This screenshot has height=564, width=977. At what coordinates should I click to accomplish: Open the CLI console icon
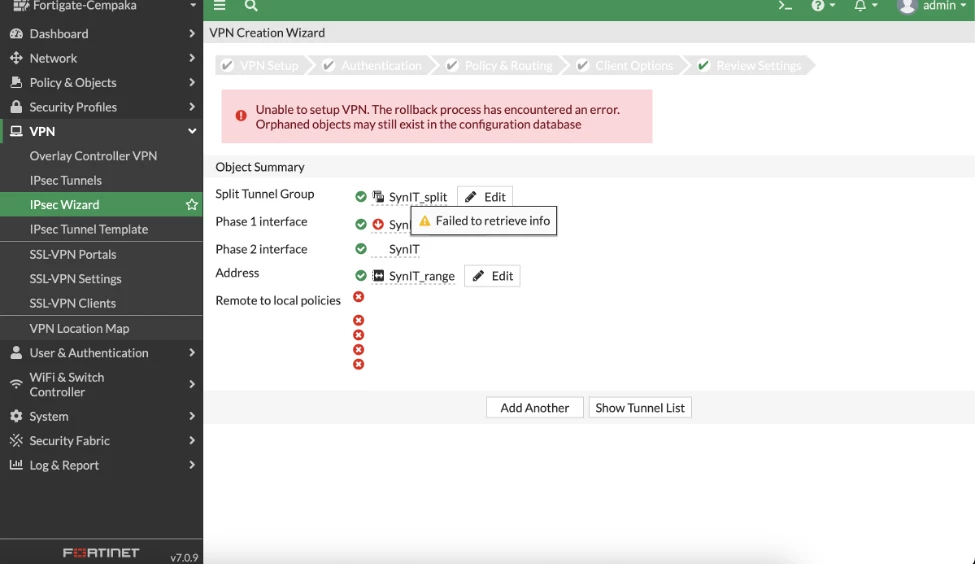785,6
